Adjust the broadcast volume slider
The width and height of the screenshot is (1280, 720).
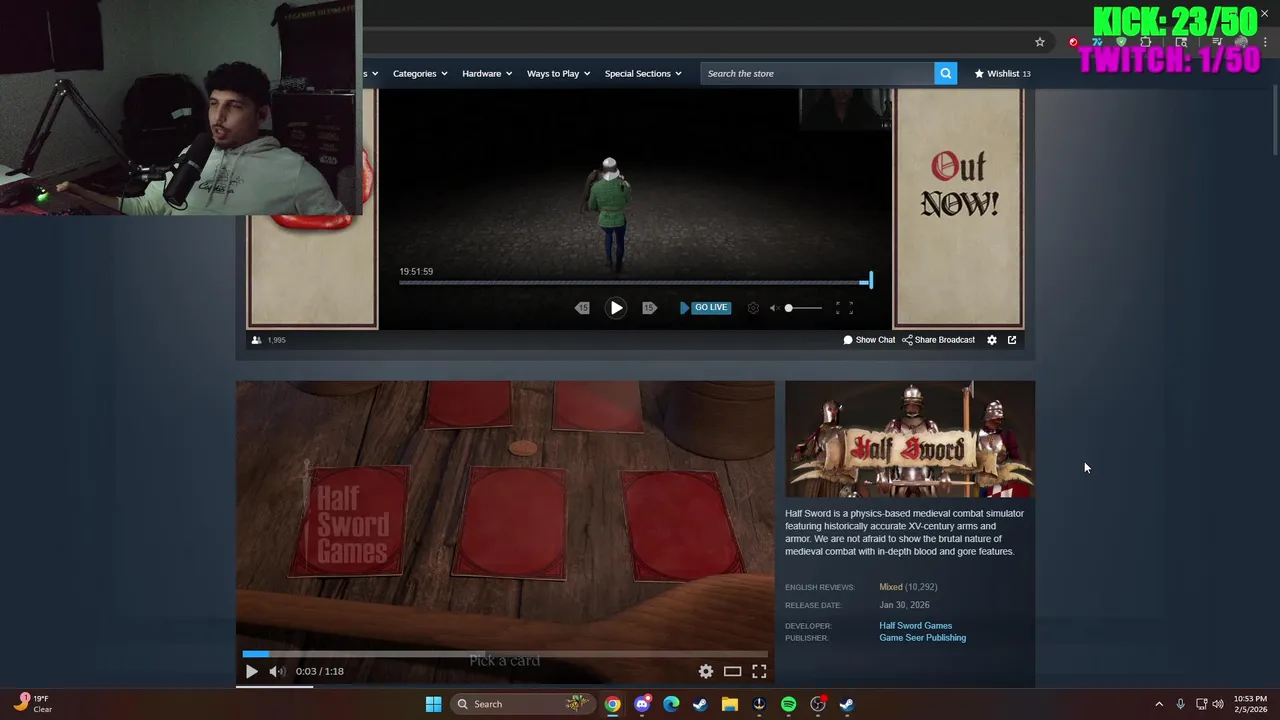click(803, 308)
